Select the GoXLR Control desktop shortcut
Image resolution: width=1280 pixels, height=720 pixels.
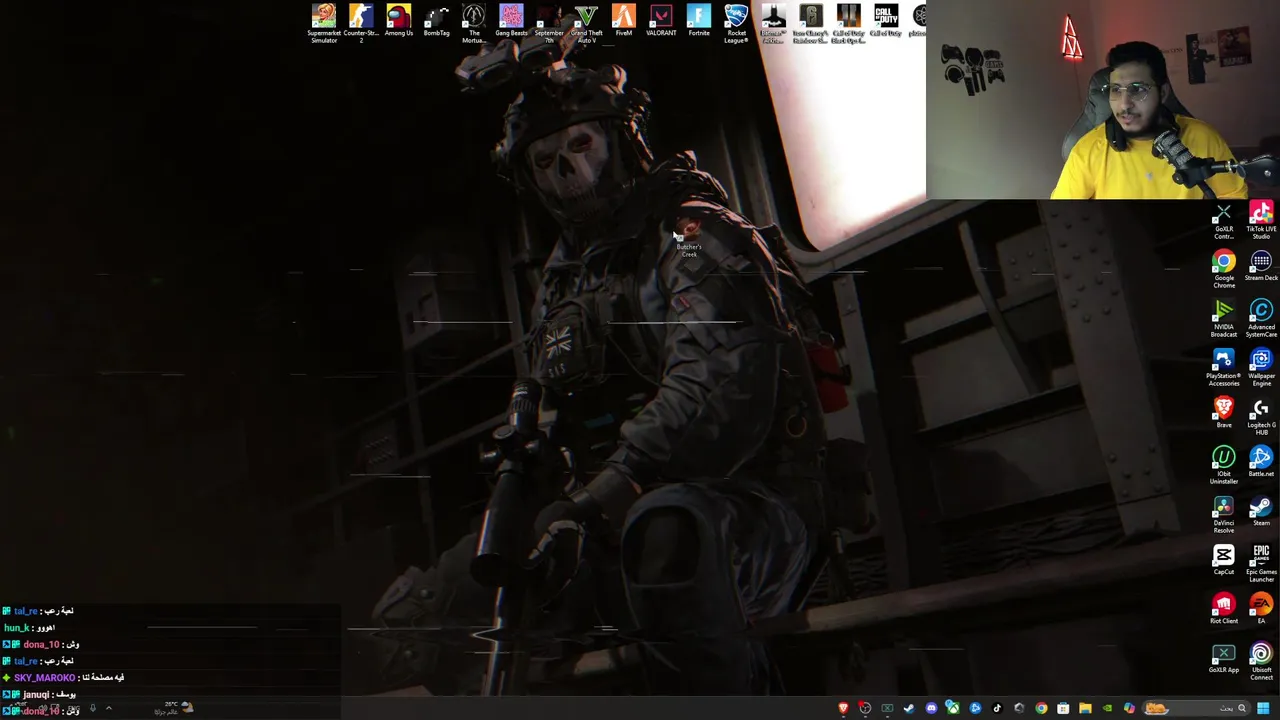(1224, 222)
